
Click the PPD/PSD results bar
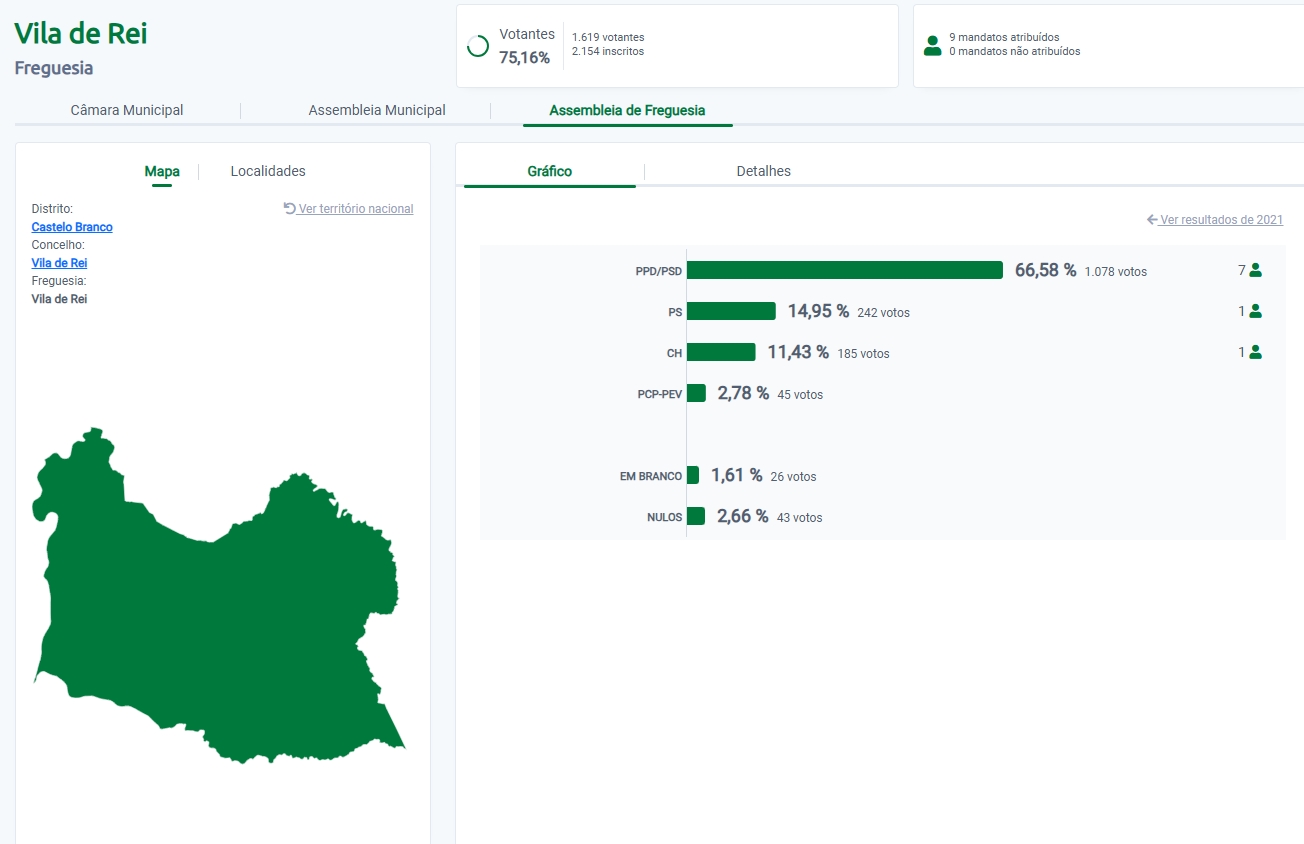(x=844, y=270)
